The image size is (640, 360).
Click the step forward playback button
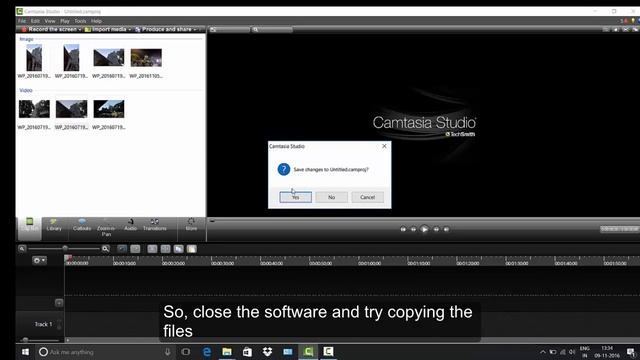pyautogui.click(x=436, y=229)
